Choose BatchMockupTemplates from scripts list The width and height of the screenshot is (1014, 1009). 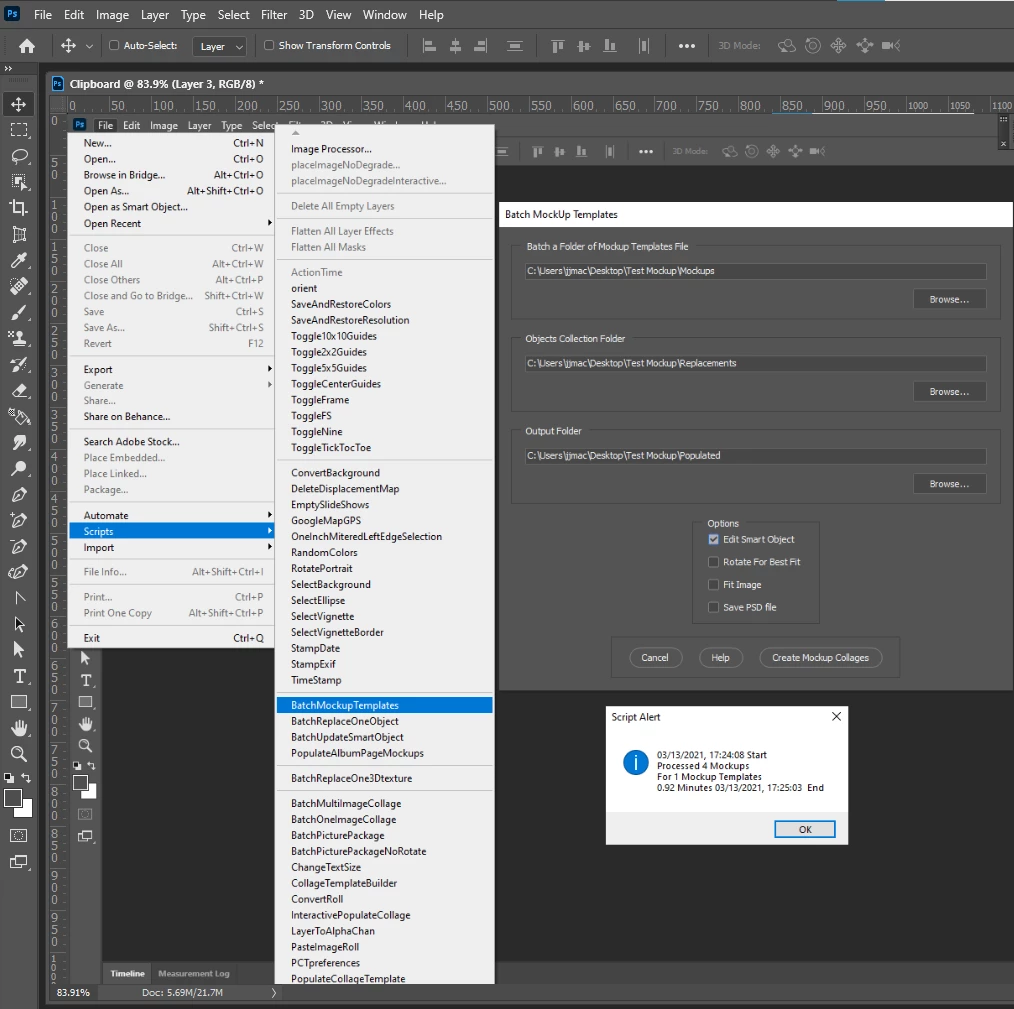point(384,705)
